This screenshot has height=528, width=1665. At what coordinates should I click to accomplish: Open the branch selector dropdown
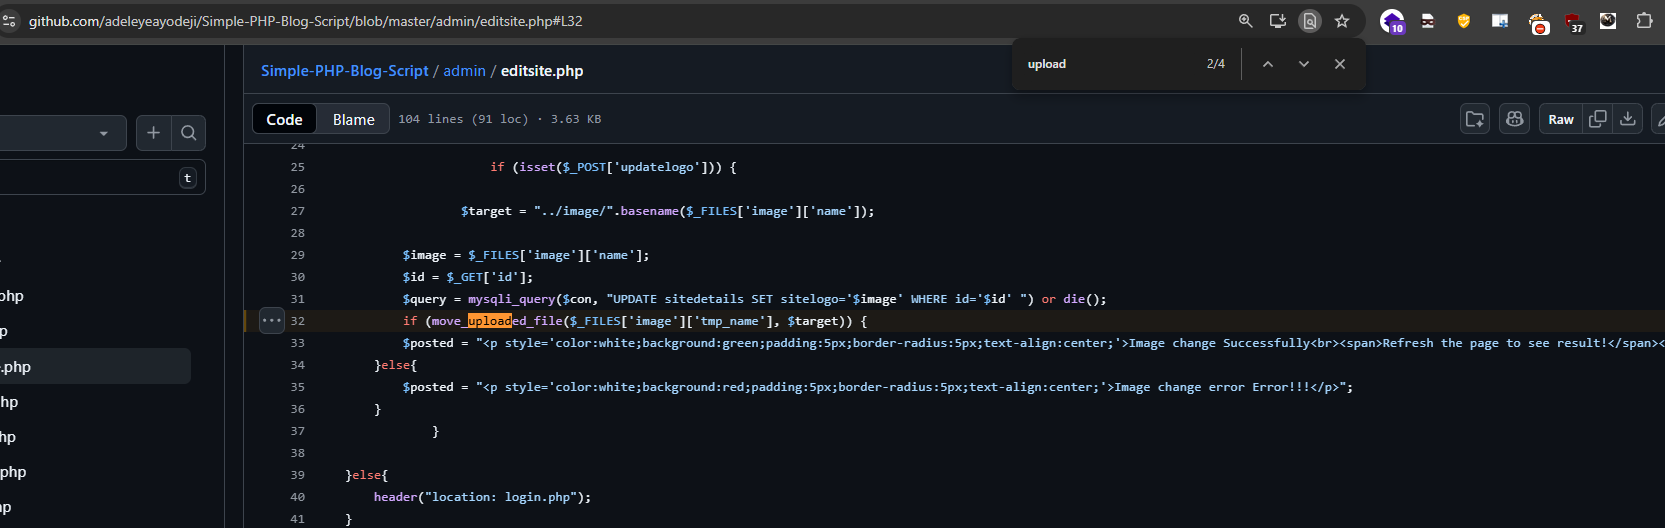click(x=62, y=133)
